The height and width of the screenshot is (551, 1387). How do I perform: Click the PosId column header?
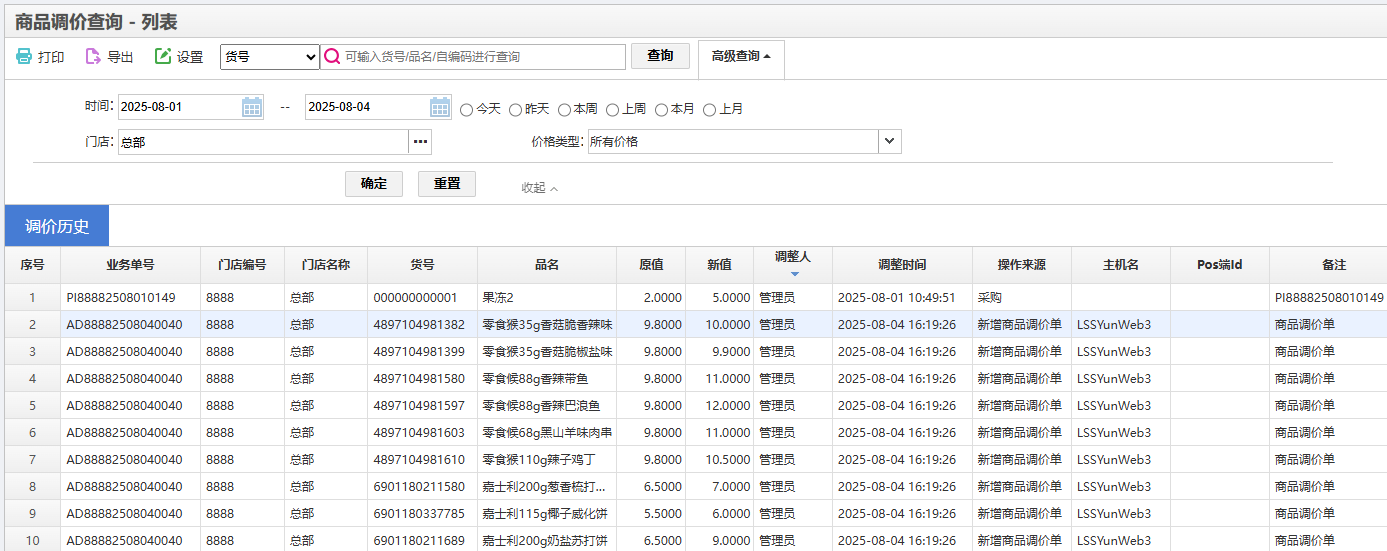point(1220,265)
